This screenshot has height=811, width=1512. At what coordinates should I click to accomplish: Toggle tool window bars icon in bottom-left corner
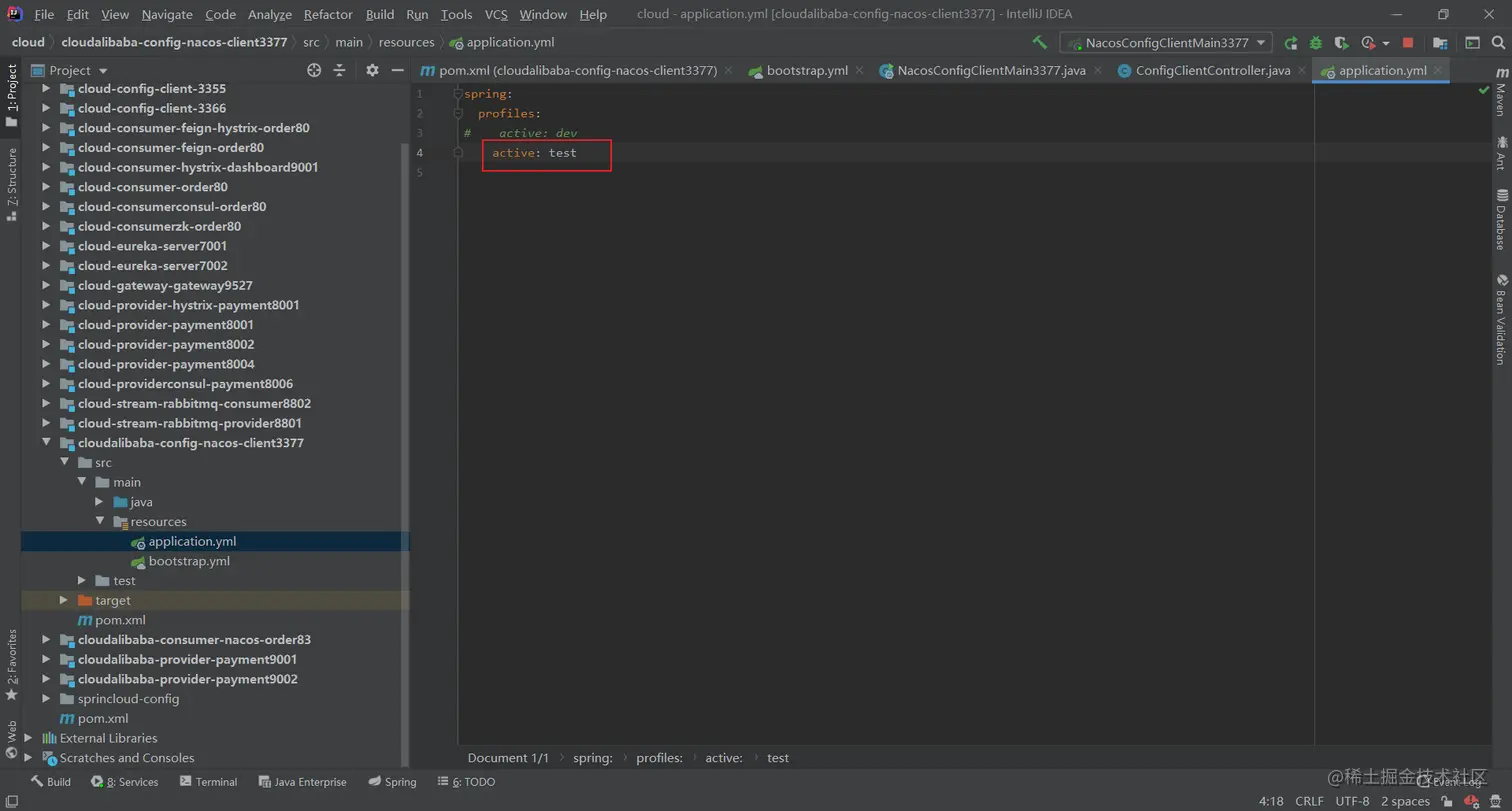tap(11, 801)
